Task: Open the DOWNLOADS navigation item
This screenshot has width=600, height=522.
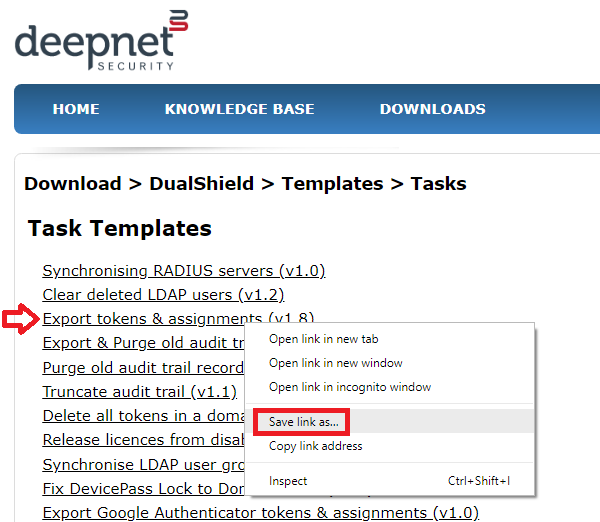Action: tap(433, 109)
